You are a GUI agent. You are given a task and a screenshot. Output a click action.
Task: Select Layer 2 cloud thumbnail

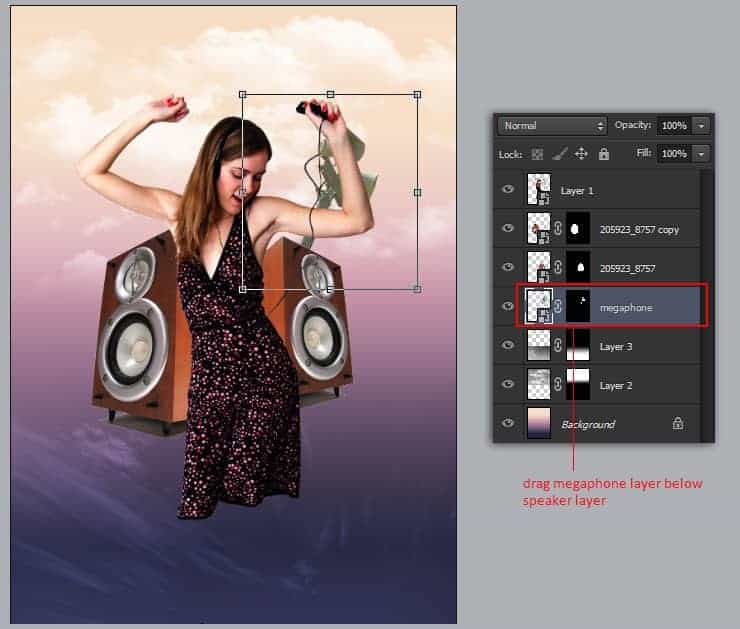coord(538,384)
